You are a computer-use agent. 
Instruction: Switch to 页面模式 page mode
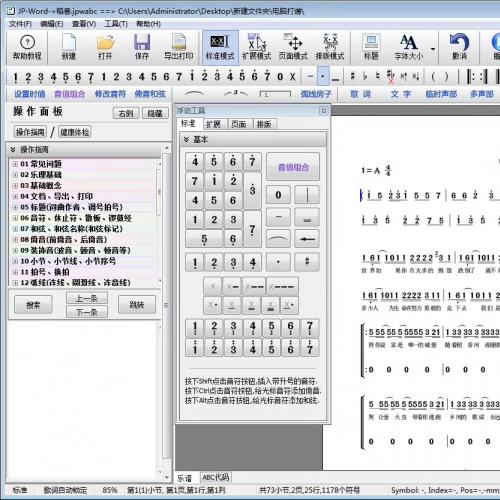click(293, 48)
